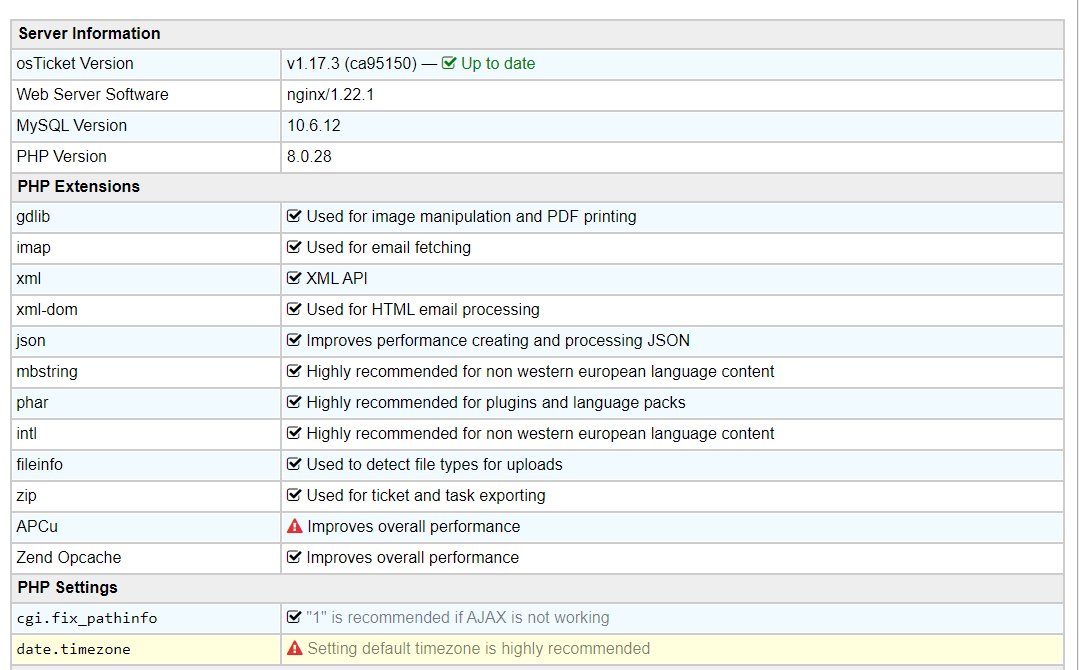Click the APCu extension name
The image size is (1079, 670).
point(37,526)
